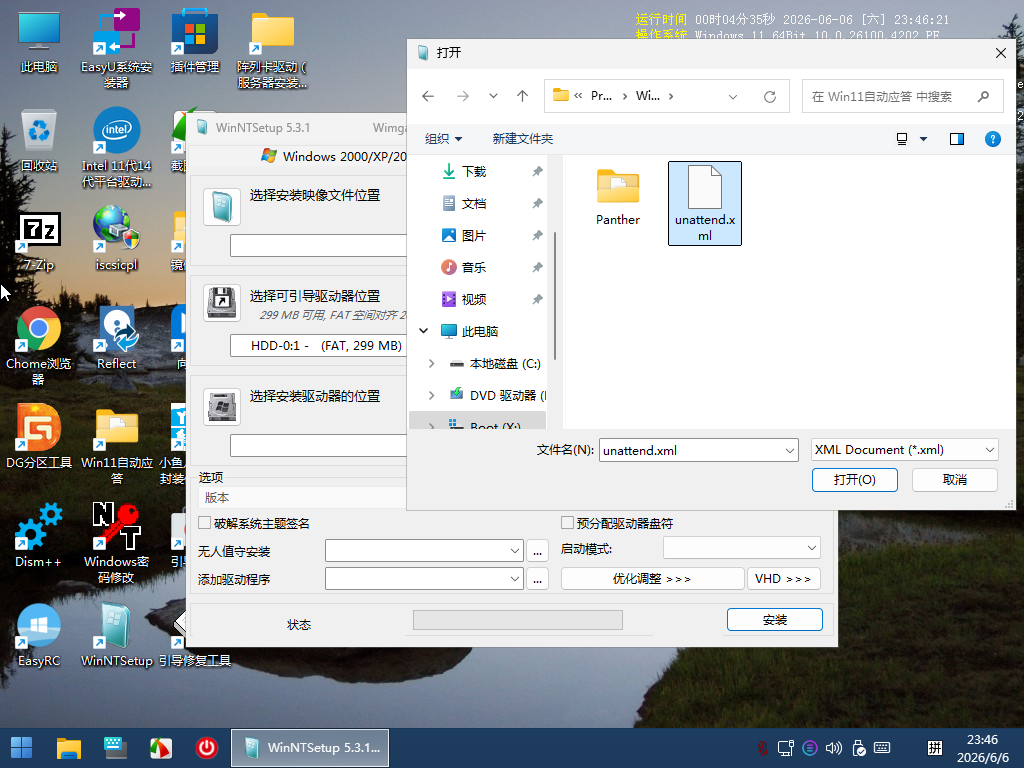Enable 破解系统主题签名 checkbox
The height and width of the screenshot is (768, 1024).
pyautogui.click(x=204, y=522)
